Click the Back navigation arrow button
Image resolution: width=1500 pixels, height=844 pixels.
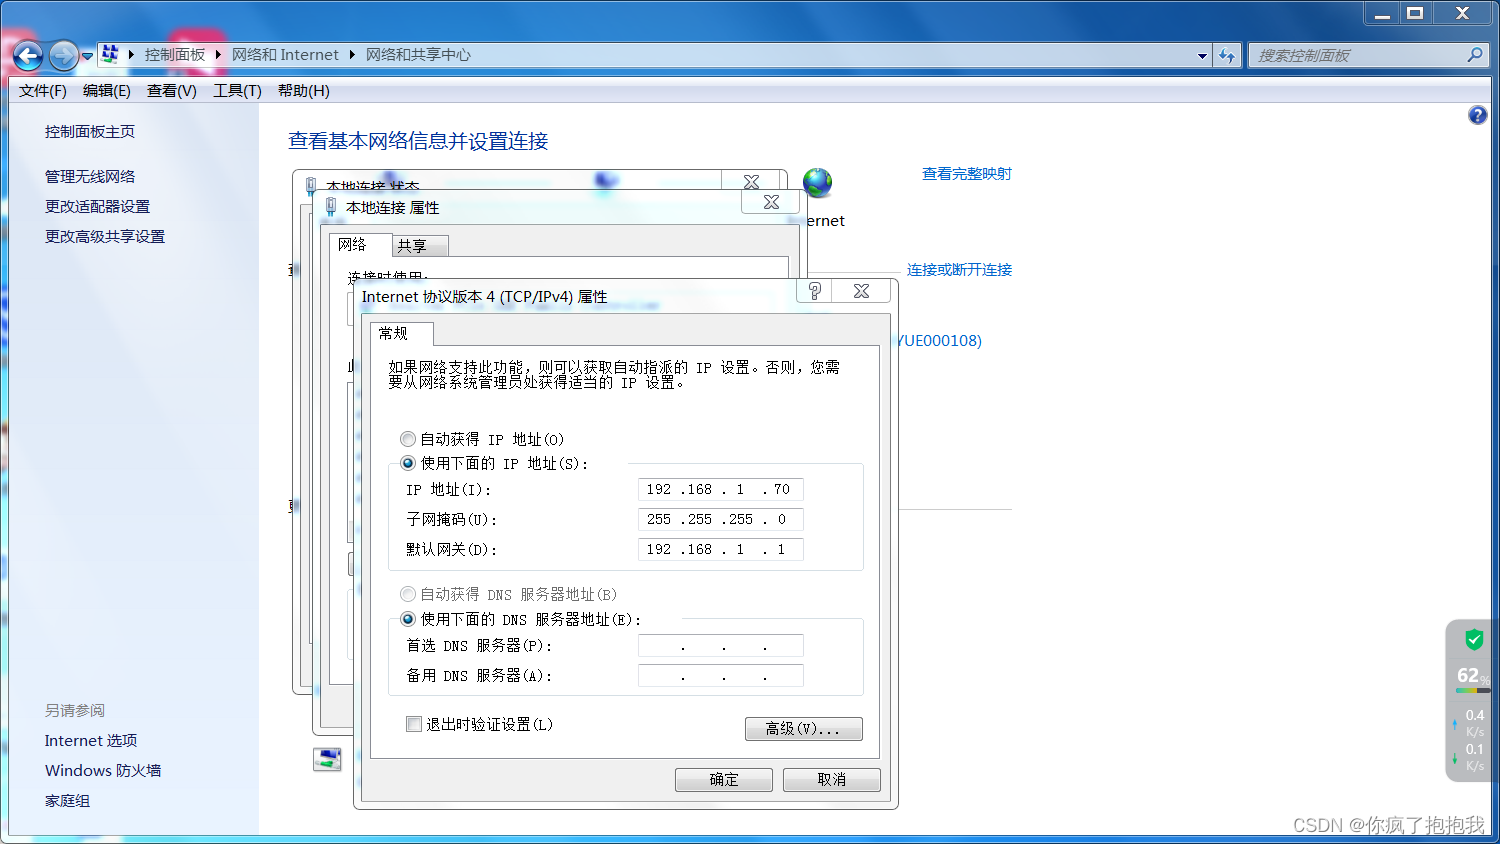pyautogui.click(x=28, y=56)
